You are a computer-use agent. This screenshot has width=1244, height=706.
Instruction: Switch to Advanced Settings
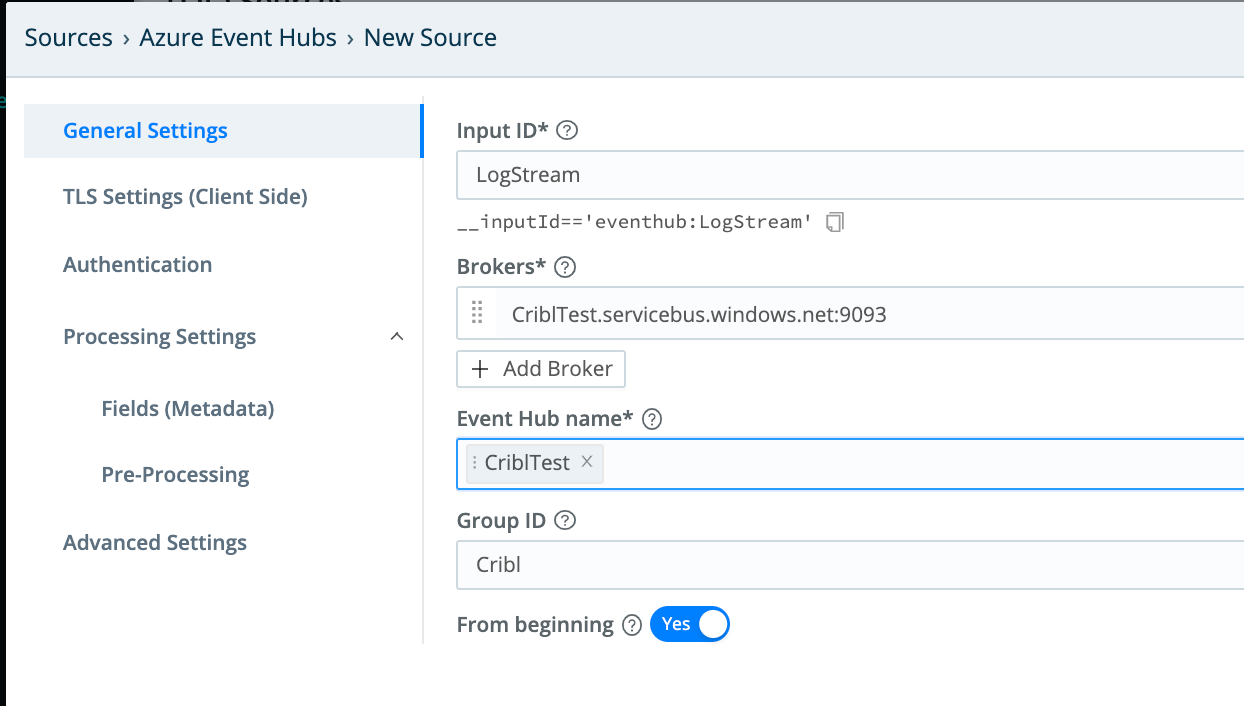pos(155,543)
